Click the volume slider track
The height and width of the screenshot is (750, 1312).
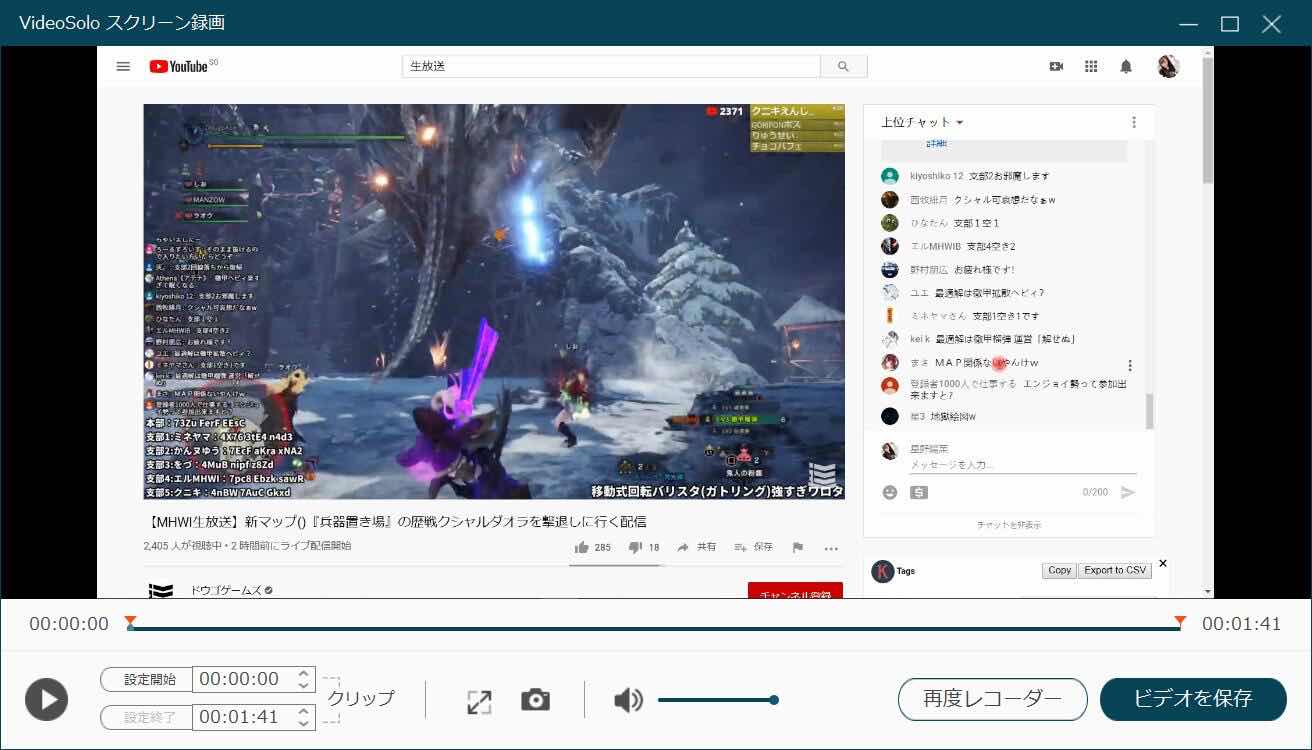point(715,700)
